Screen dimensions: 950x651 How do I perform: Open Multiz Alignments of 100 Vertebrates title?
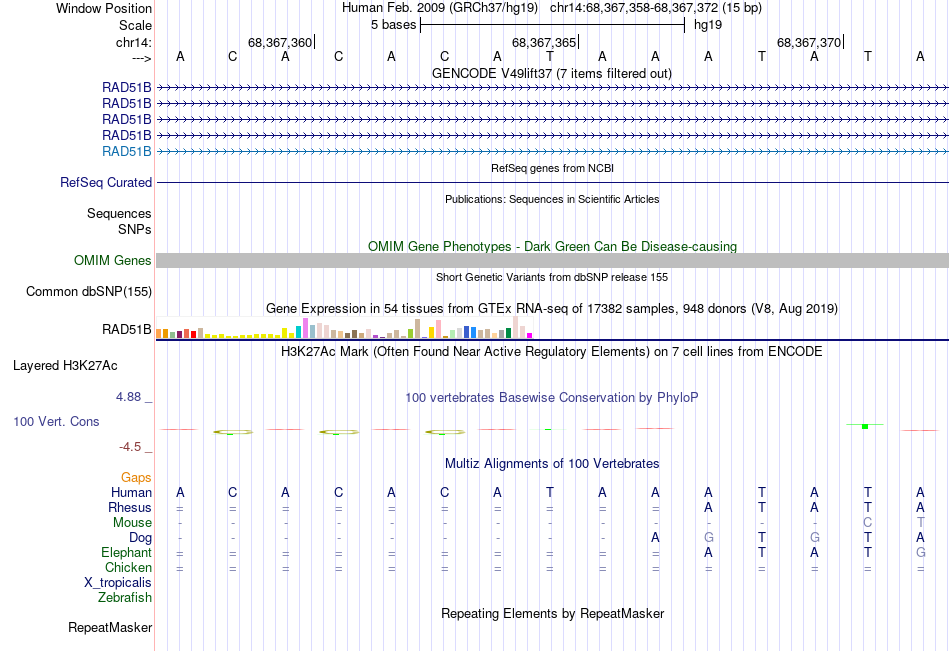coord(552,464)
